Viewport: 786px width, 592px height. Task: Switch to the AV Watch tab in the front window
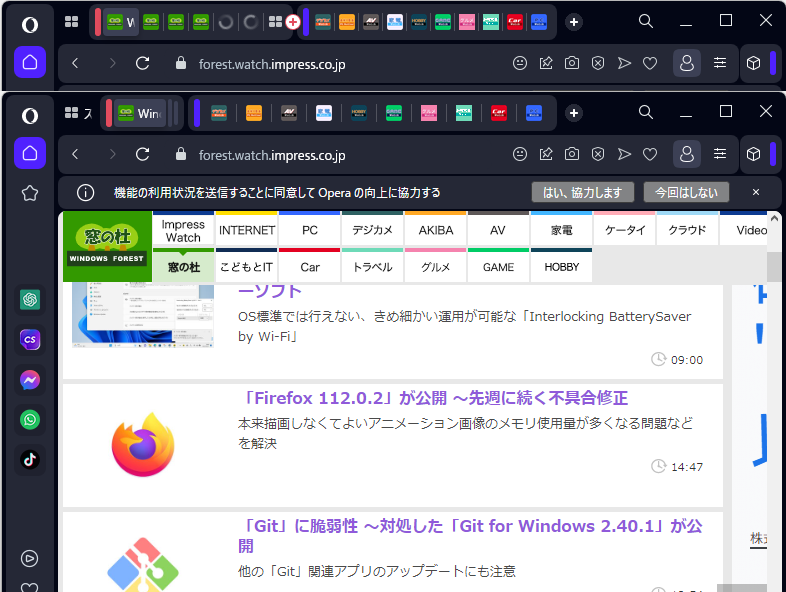click(x=289, y=113)
